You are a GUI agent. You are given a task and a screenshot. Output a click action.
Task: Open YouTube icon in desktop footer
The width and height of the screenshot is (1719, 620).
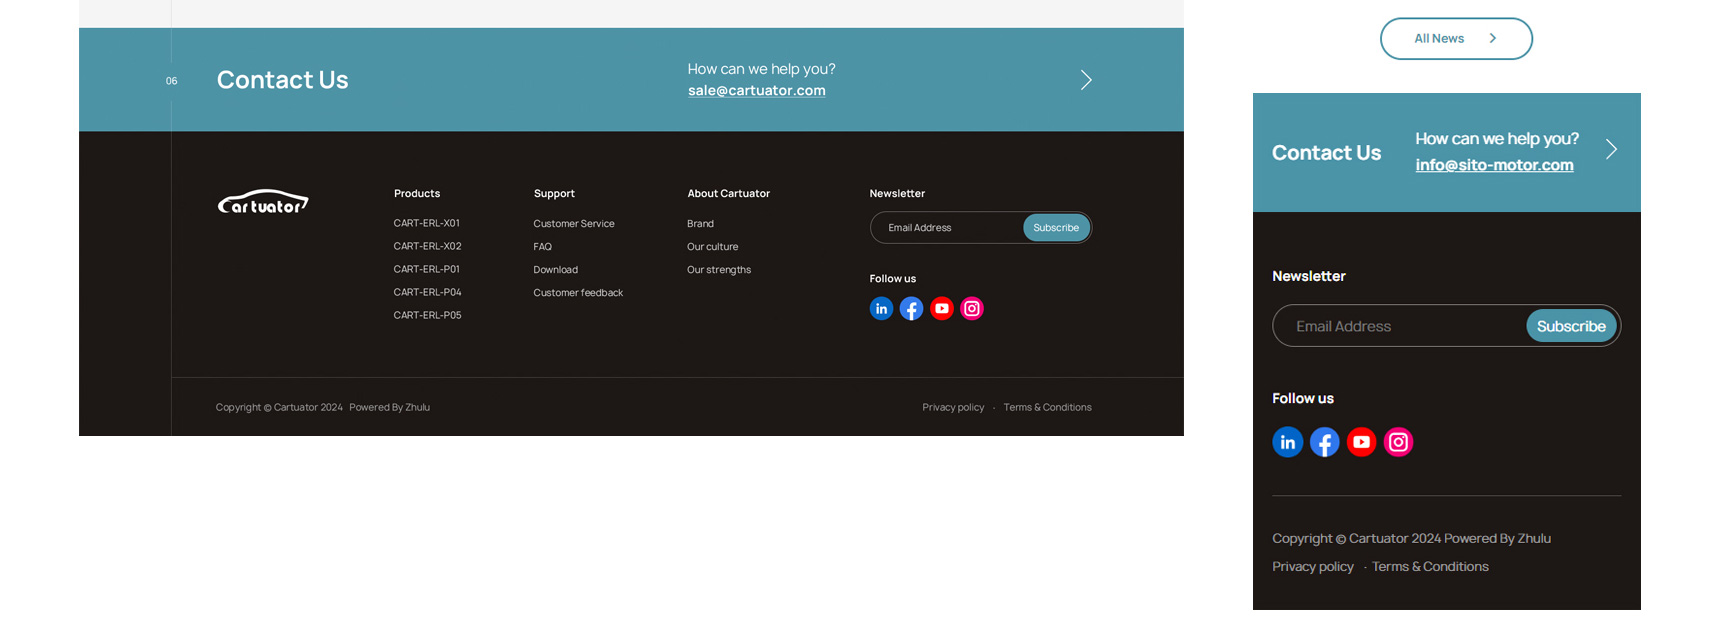pos(942,309)
